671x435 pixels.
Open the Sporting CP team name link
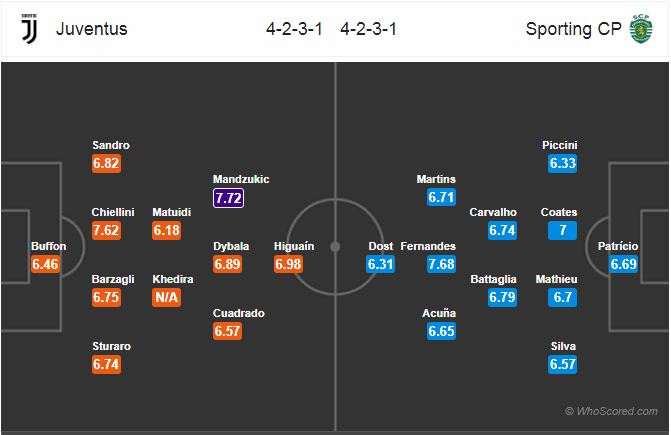(x=573, y=29)
